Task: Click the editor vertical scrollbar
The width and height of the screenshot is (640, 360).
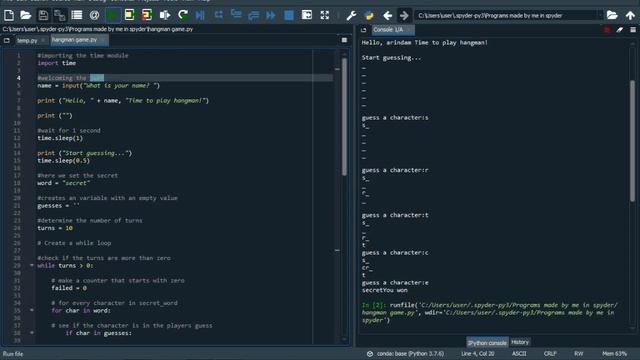Action: (344, 116)
